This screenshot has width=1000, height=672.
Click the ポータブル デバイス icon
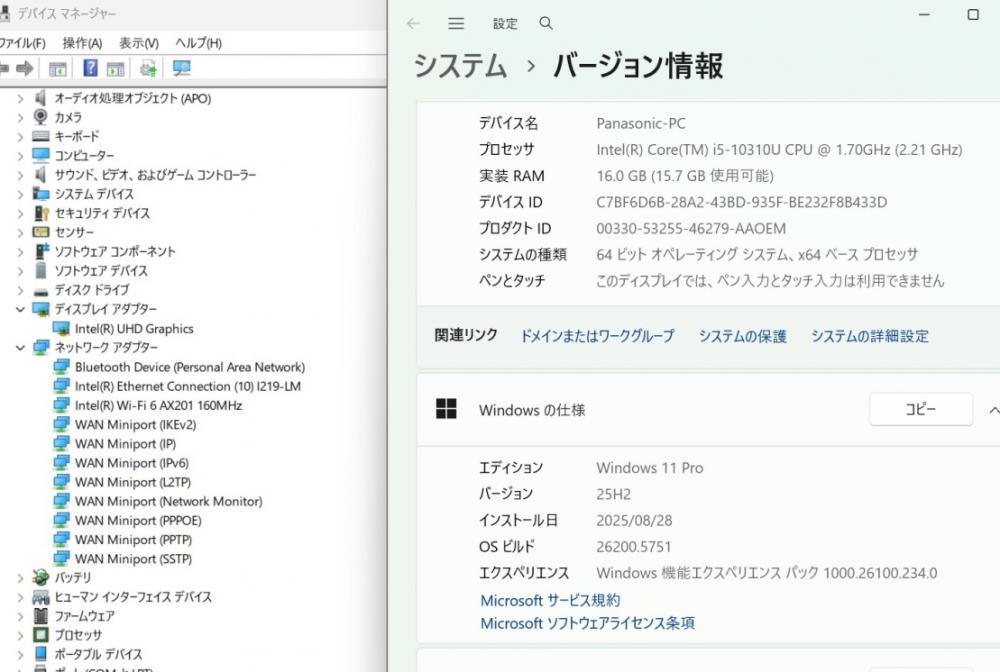coord(41,654)
